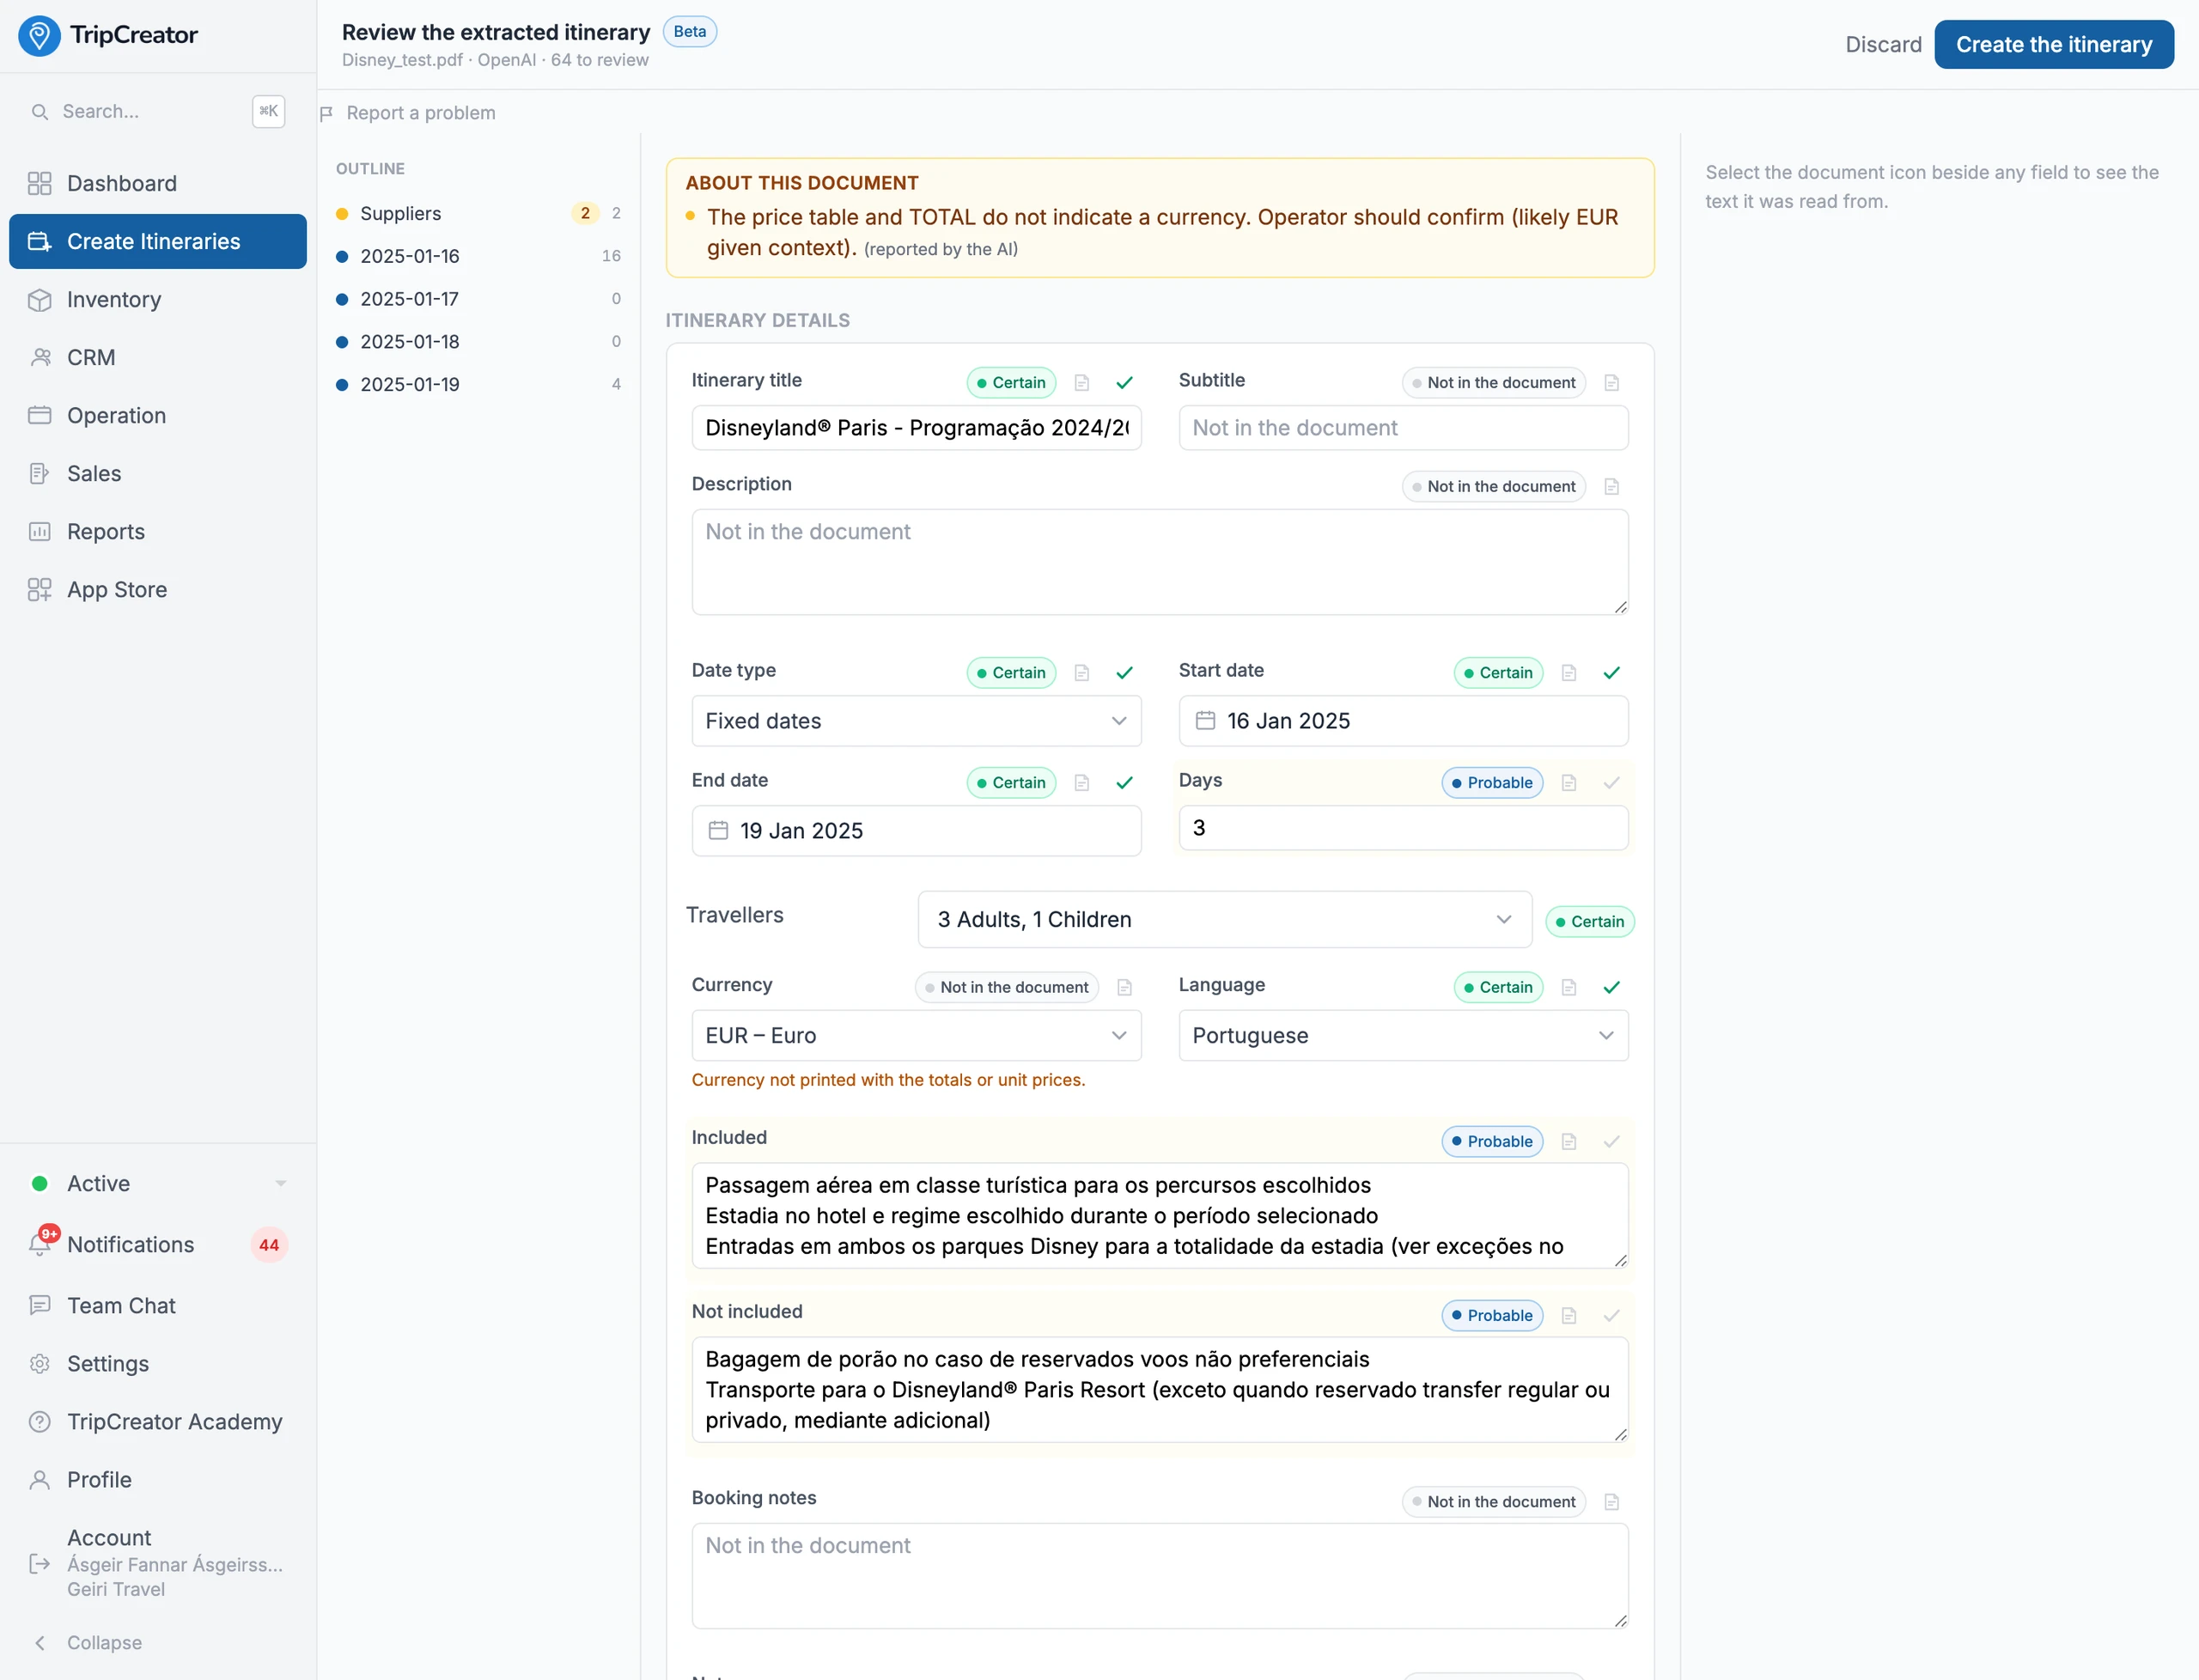
Task: Open source document icon for Included
Action: [1568, 1142]
